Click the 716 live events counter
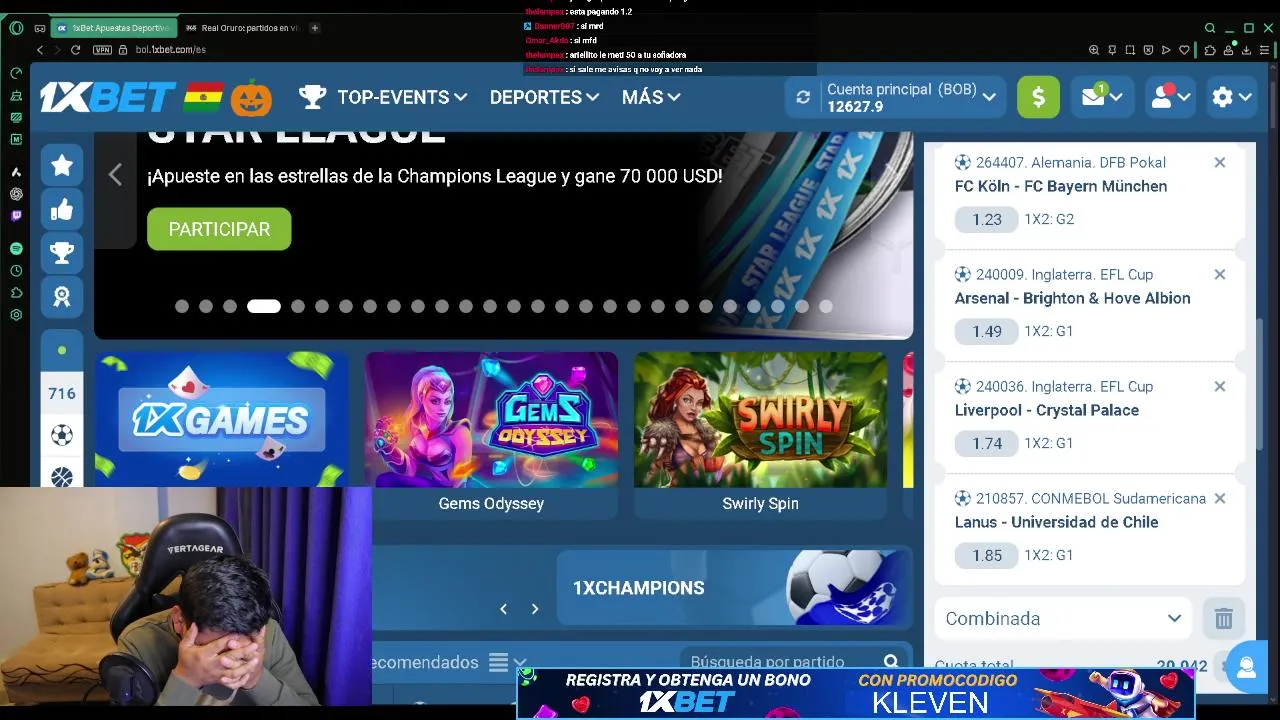This screenshot has width=1280, height=720. [x=62, y=393]
